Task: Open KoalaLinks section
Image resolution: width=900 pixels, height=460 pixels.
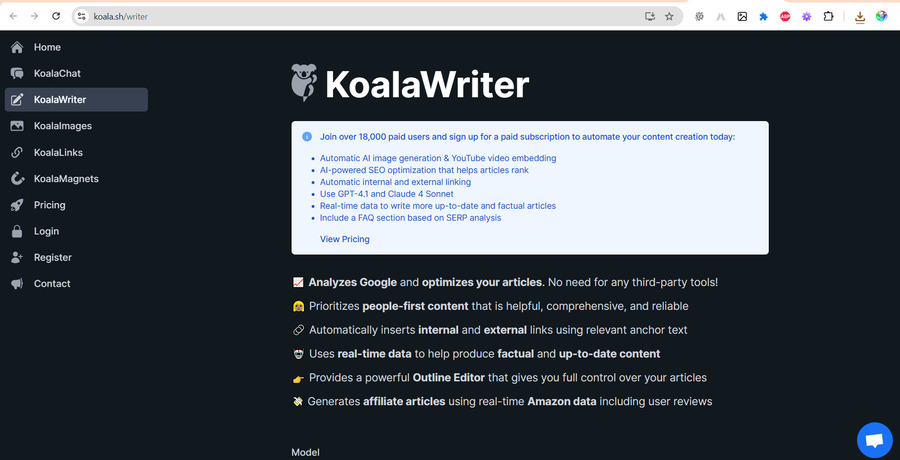Action: pyautogui.click(x=76, y=152)
